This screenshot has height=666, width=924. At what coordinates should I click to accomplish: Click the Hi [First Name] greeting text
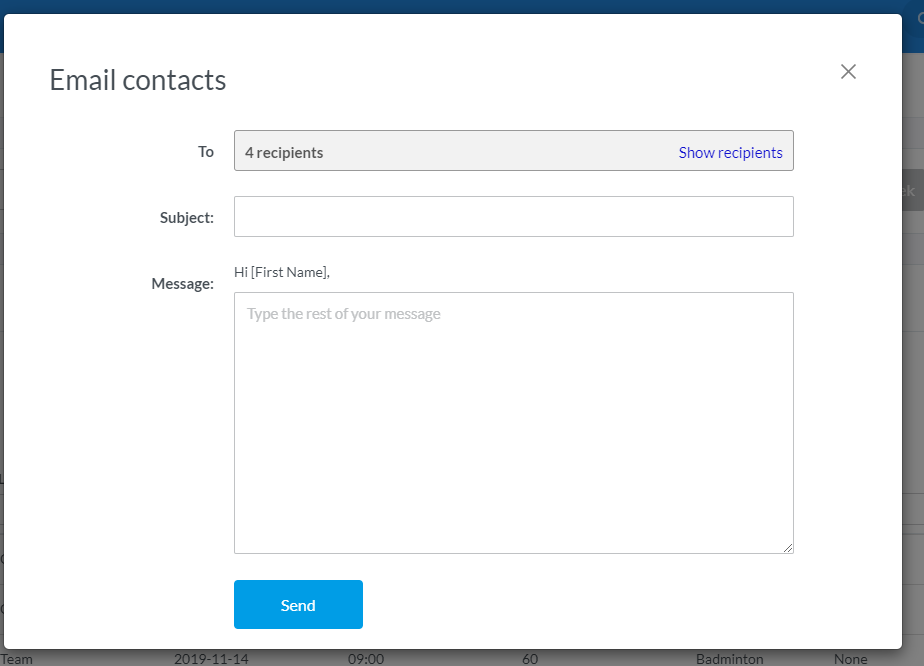282,272
